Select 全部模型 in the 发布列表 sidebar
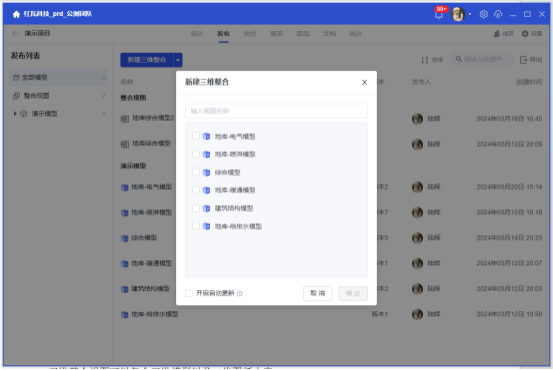This screenshot has width=553, height=370. click(x=58, y=77)
